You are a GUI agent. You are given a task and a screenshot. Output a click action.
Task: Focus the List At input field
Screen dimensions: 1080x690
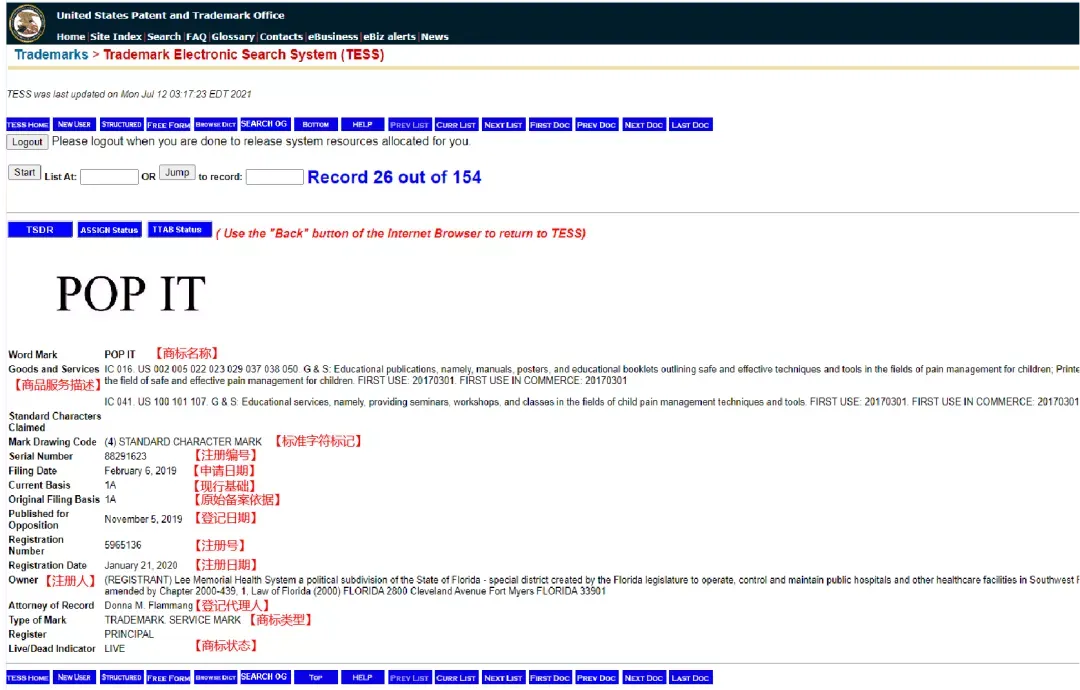pyautogui.click(x=110, y=177)
